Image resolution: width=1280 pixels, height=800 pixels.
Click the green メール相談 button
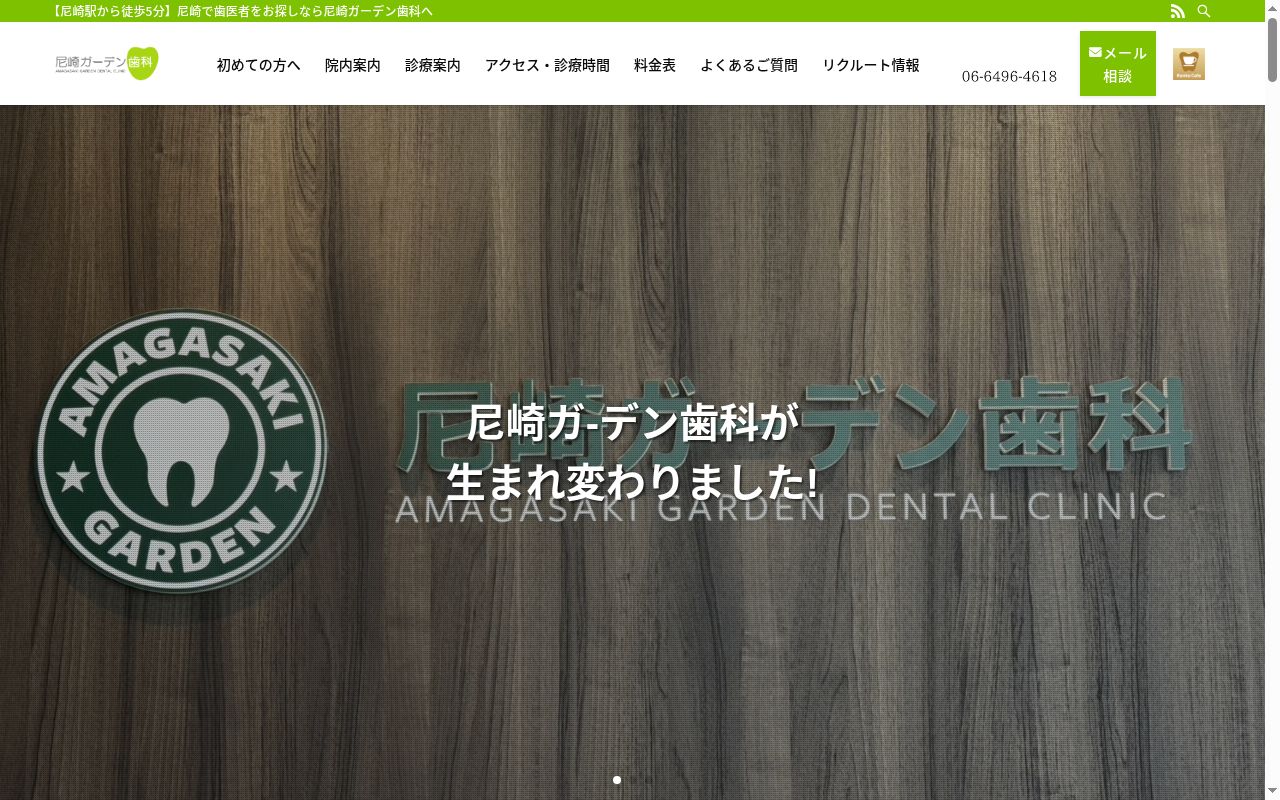[1118, 64]
